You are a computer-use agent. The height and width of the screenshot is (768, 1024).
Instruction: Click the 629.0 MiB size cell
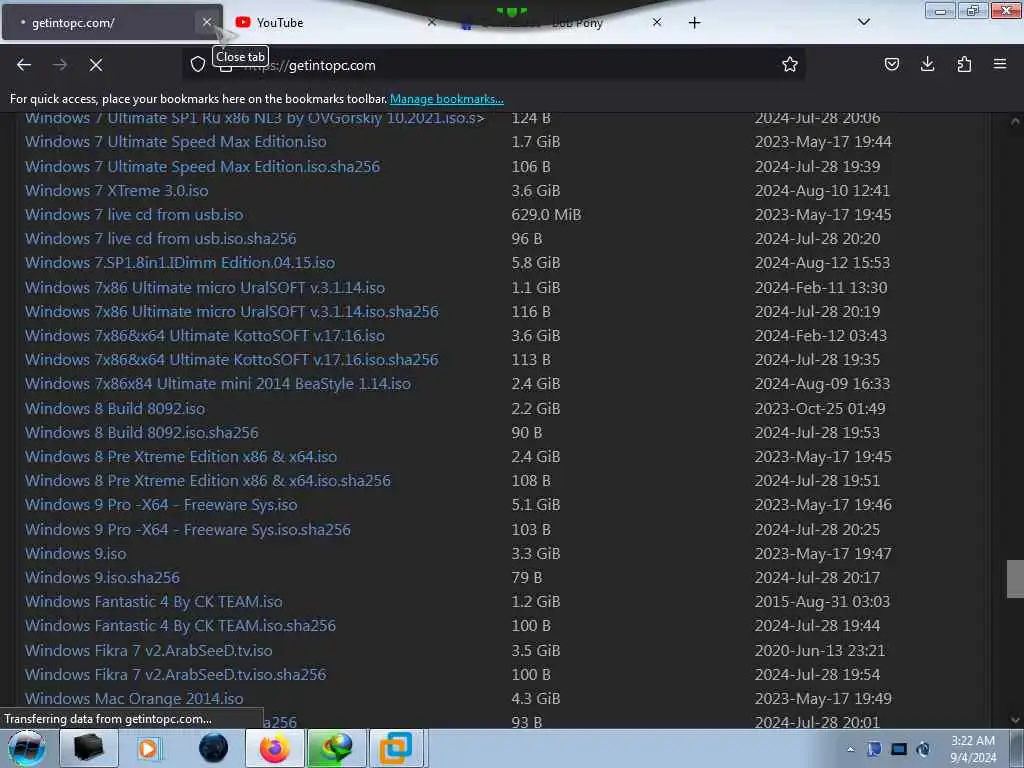click(546, 215)
